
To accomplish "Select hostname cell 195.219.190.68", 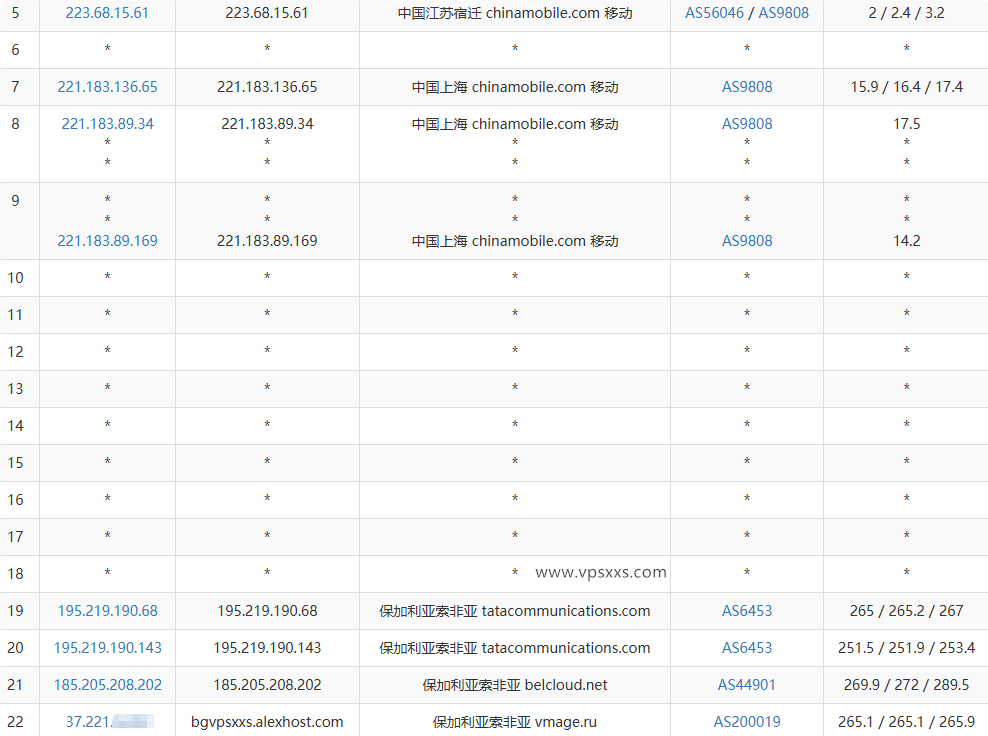I will [267, 611].
